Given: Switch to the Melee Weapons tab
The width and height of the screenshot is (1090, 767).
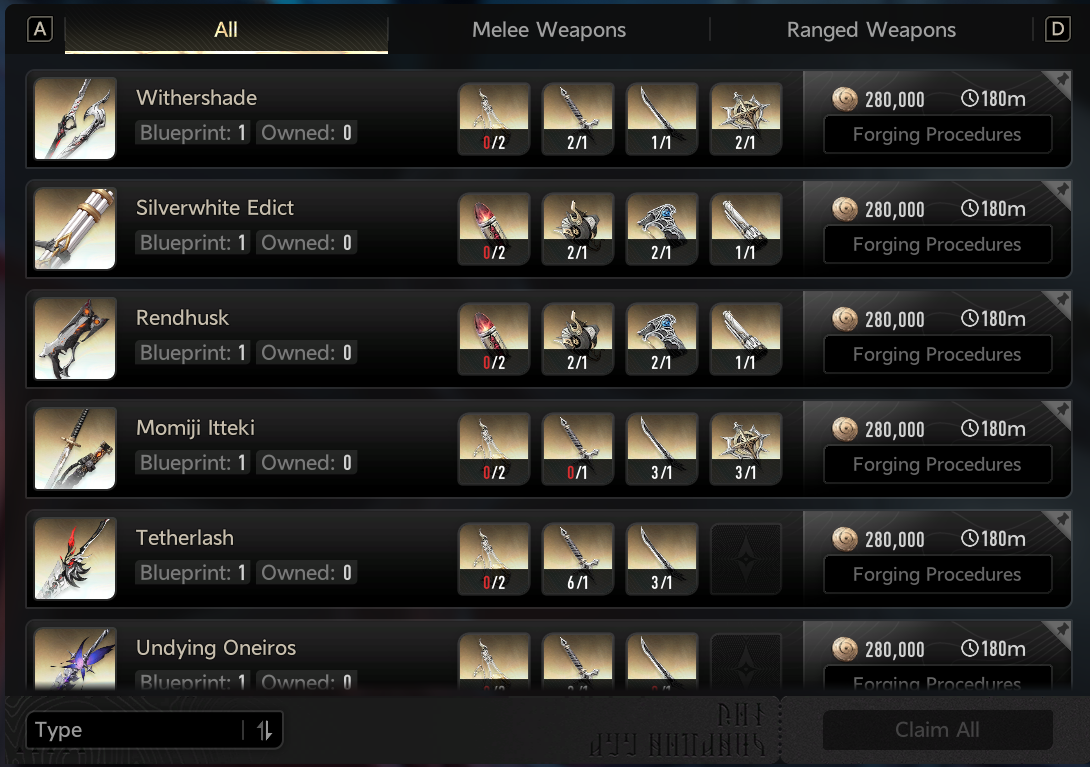Looking at the screenshot, I should click(x=548, y=29).
